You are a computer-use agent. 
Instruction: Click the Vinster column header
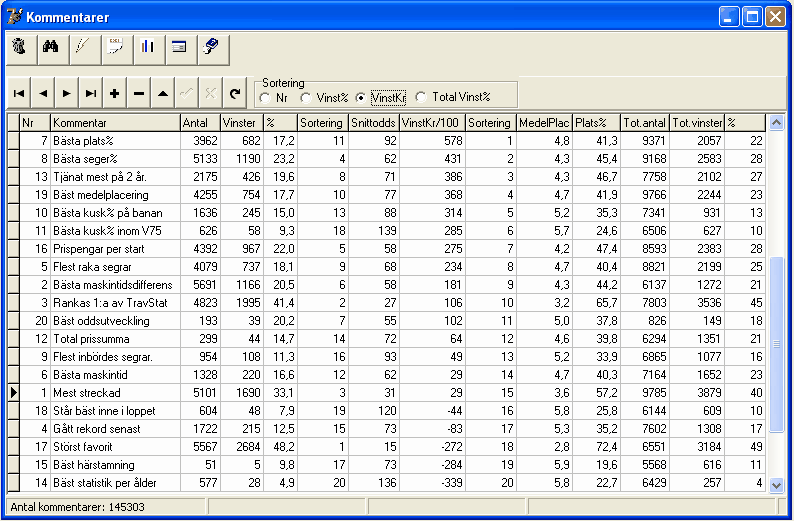242,123
